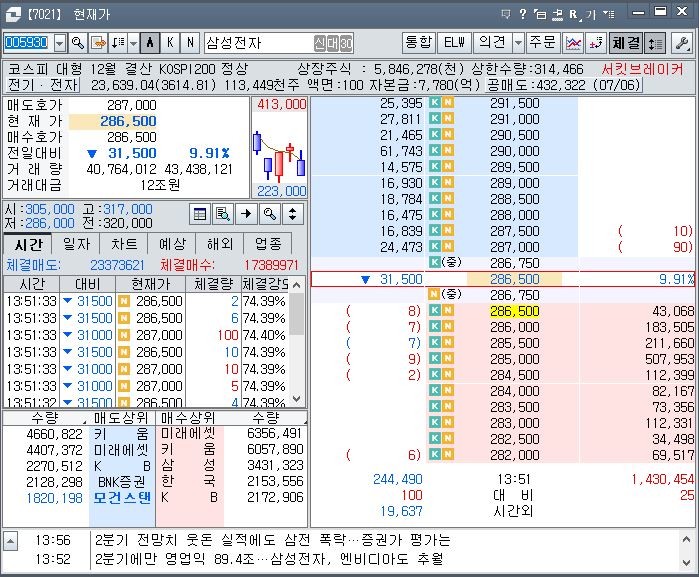Click the title bar pin/message icon

tap(505, 14)
